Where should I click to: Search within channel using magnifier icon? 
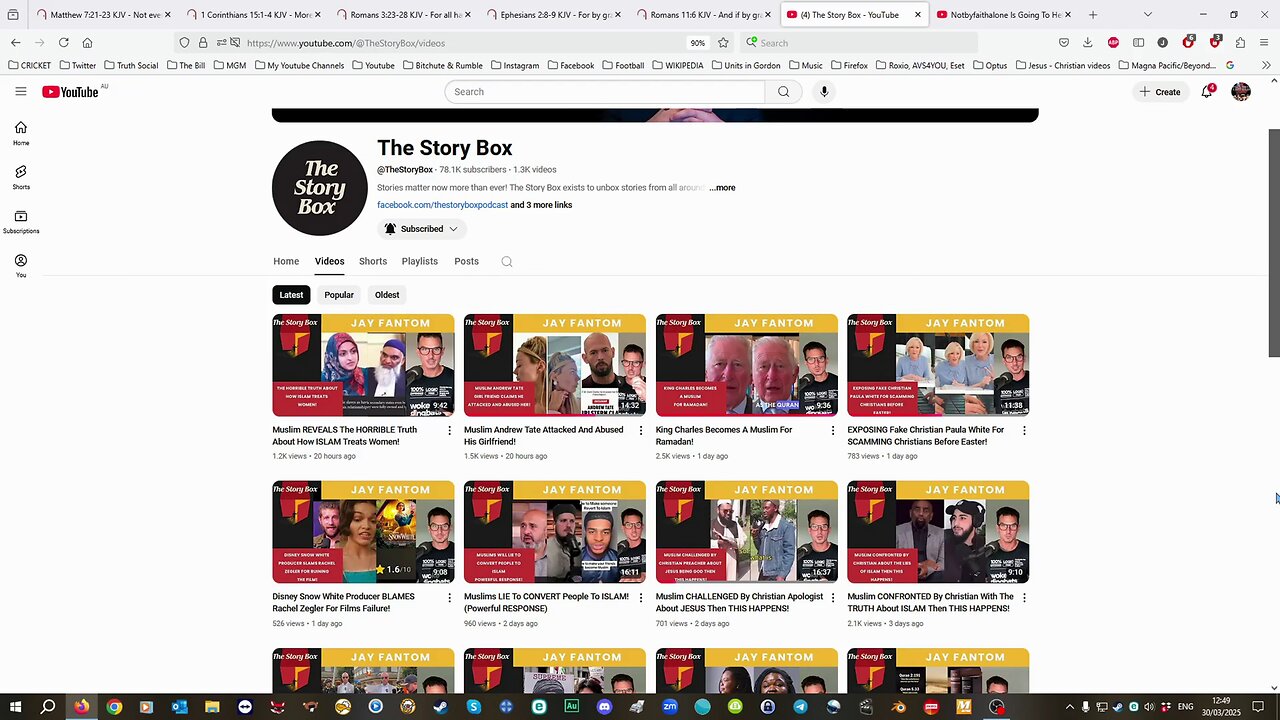point(507,261)
